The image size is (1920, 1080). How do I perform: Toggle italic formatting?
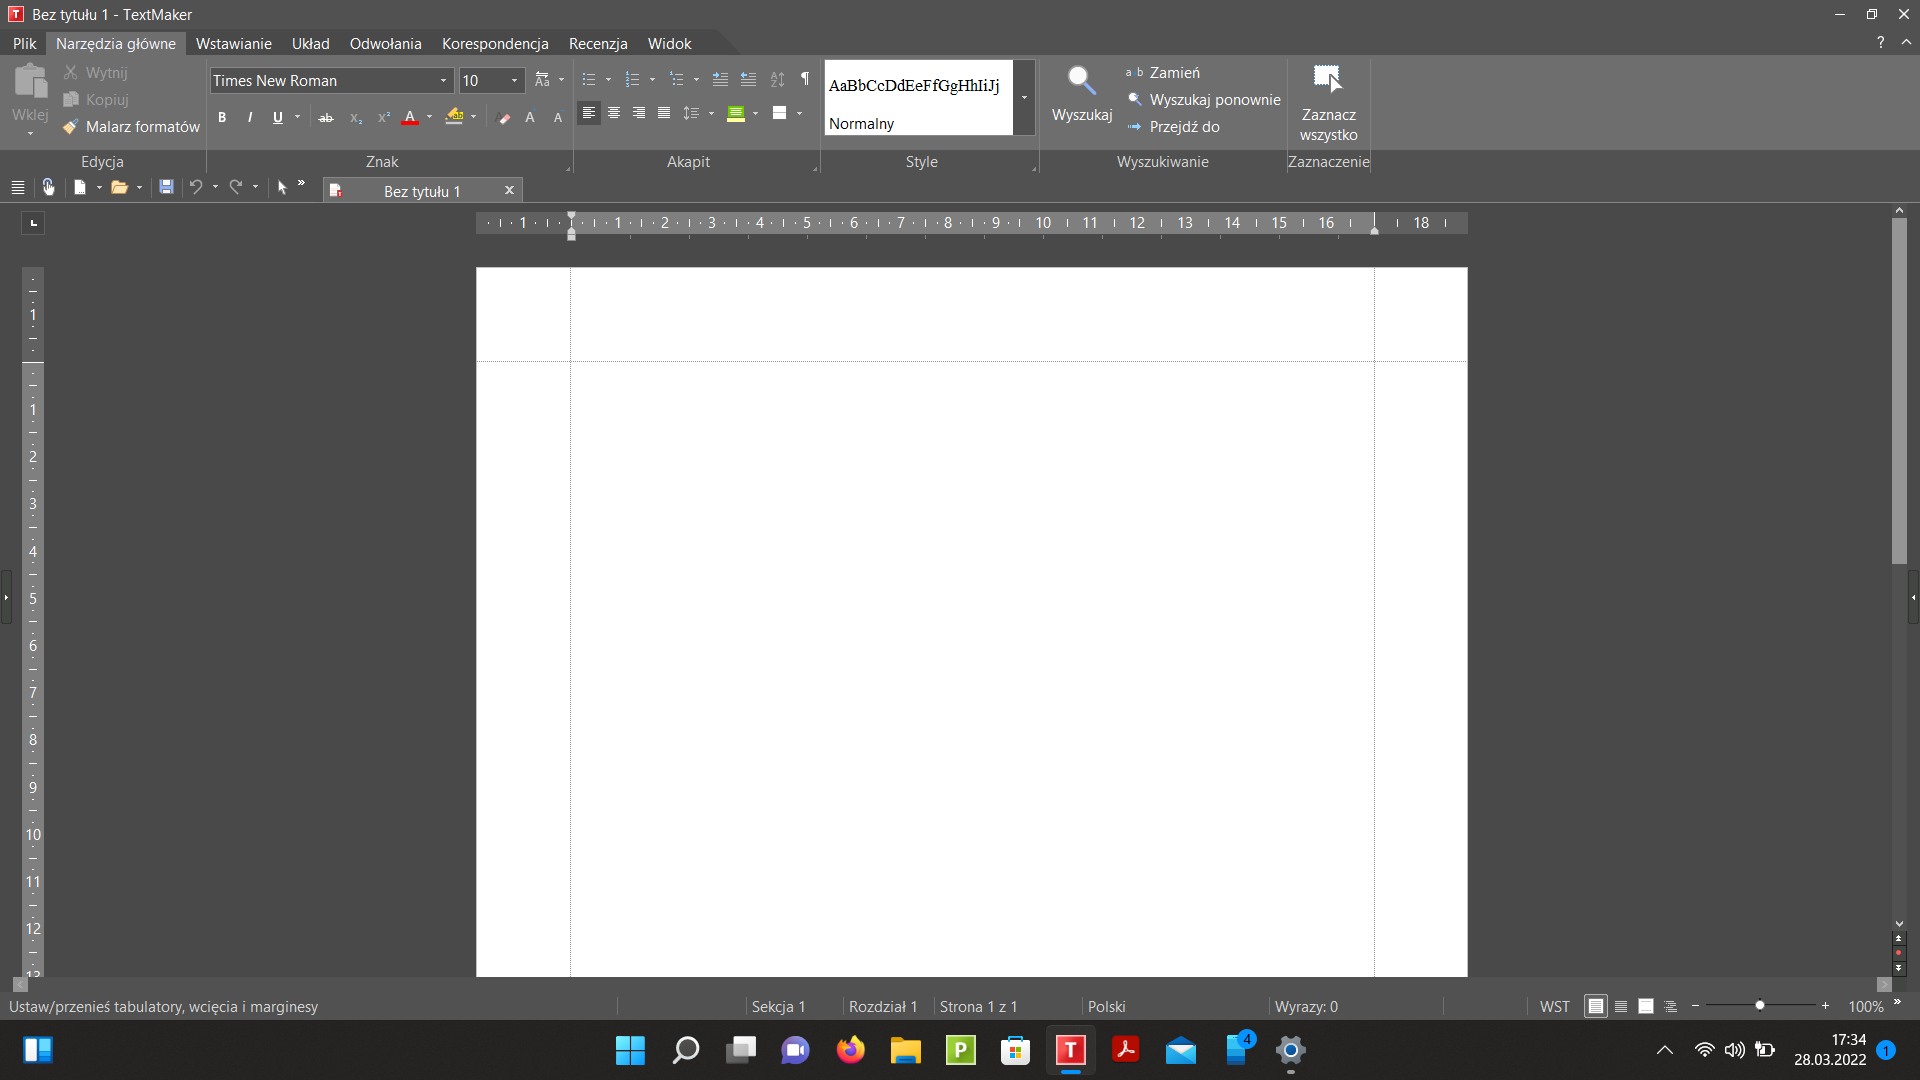pos(250,117)
